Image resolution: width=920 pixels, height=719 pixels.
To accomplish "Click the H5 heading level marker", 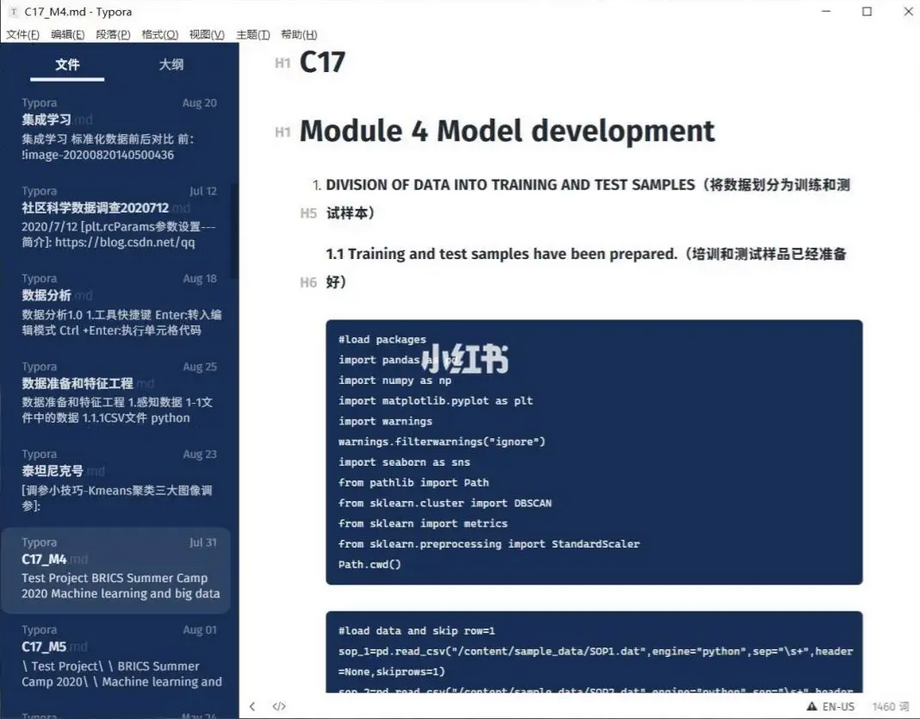I will [309, 213].
